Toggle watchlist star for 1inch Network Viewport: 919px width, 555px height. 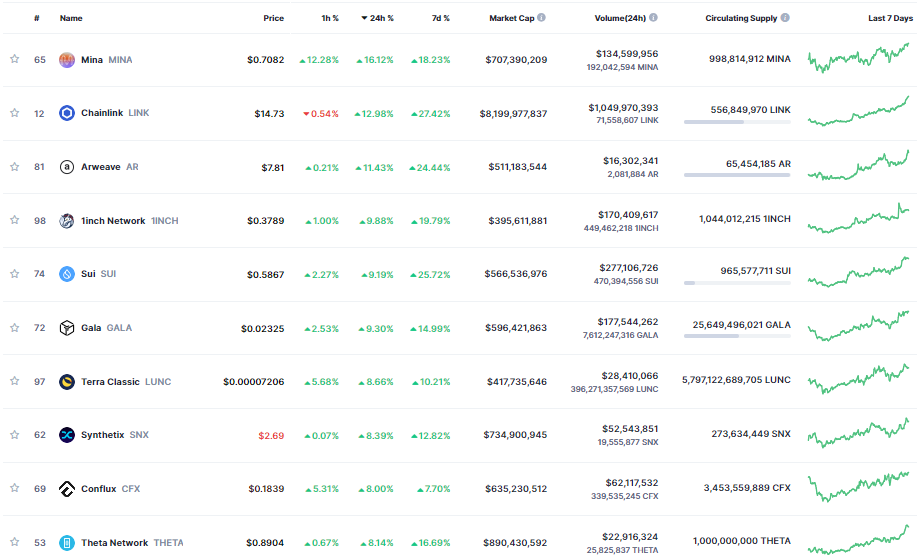[15, 220]
